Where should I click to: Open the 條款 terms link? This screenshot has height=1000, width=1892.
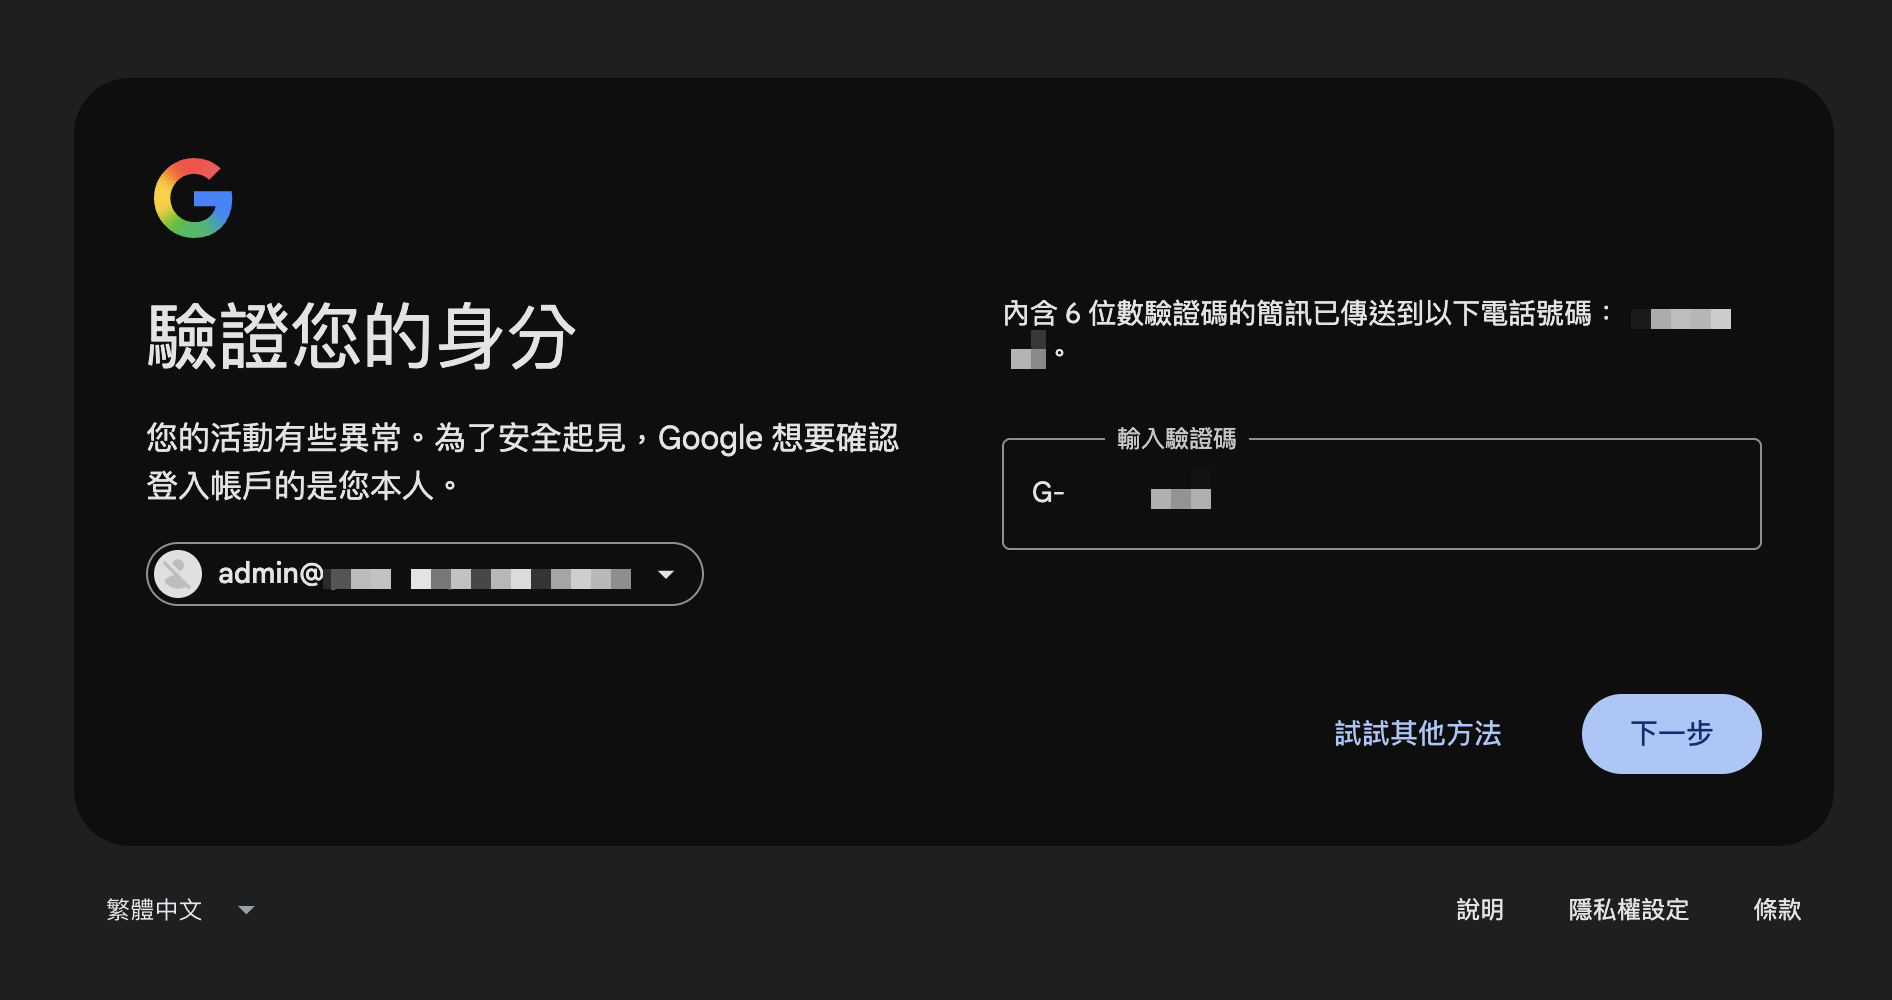[x=1777, y=910]
